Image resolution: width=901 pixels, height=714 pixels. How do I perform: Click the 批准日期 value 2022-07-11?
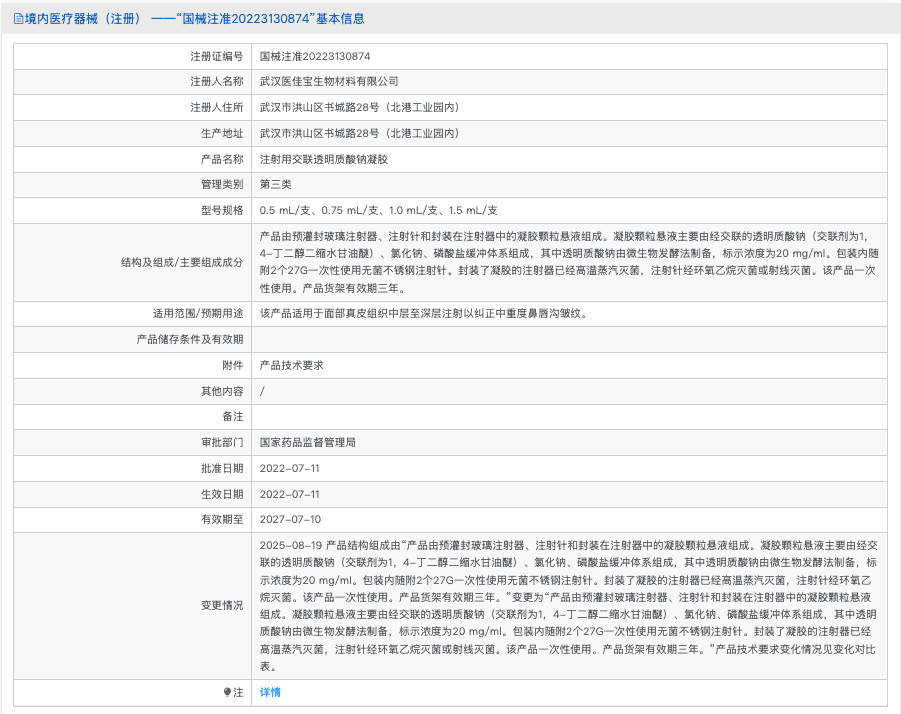tap(289, 468)
